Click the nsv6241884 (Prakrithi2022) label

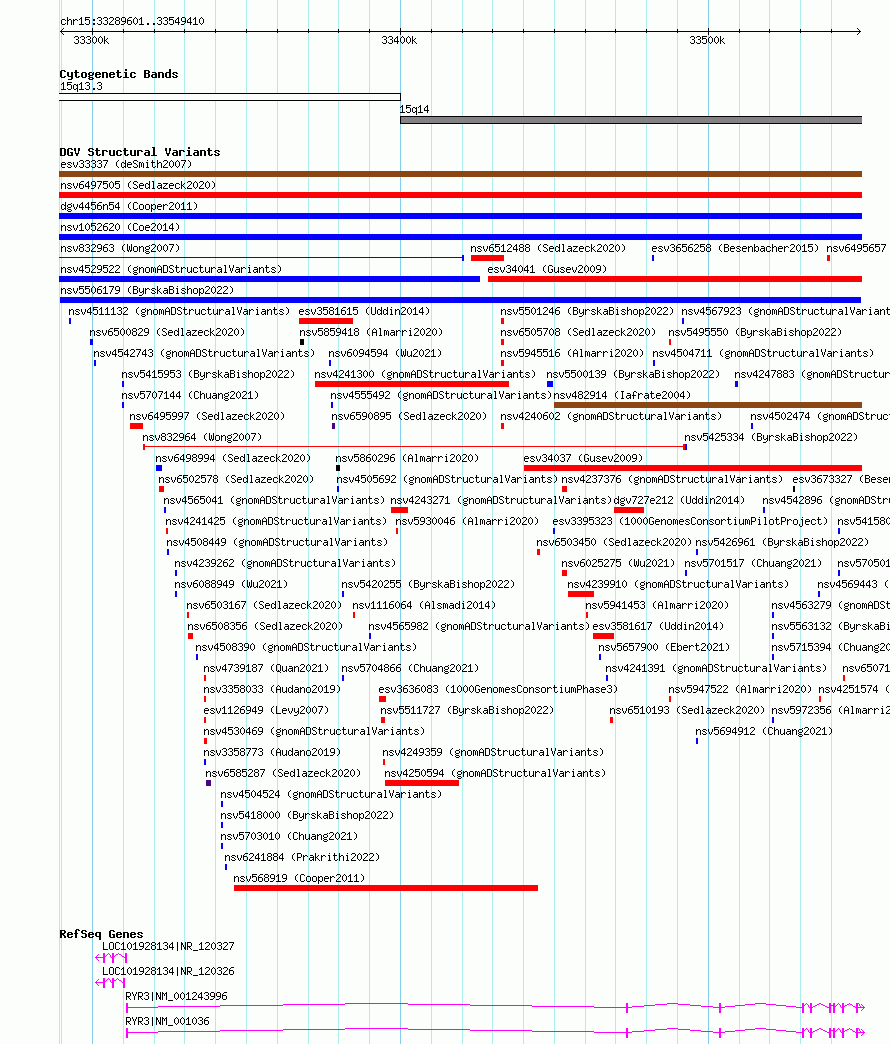[302, 858]
